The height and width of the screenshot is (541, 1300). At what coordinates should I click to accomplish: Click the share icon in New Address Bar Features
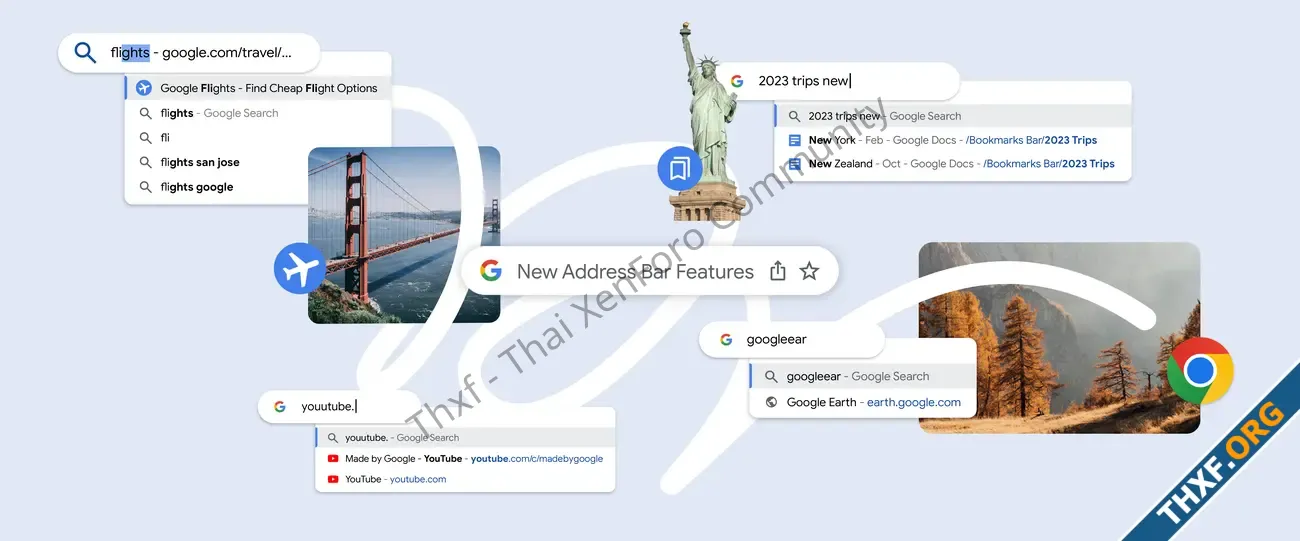pyautogui.click(x=778, y=271)
